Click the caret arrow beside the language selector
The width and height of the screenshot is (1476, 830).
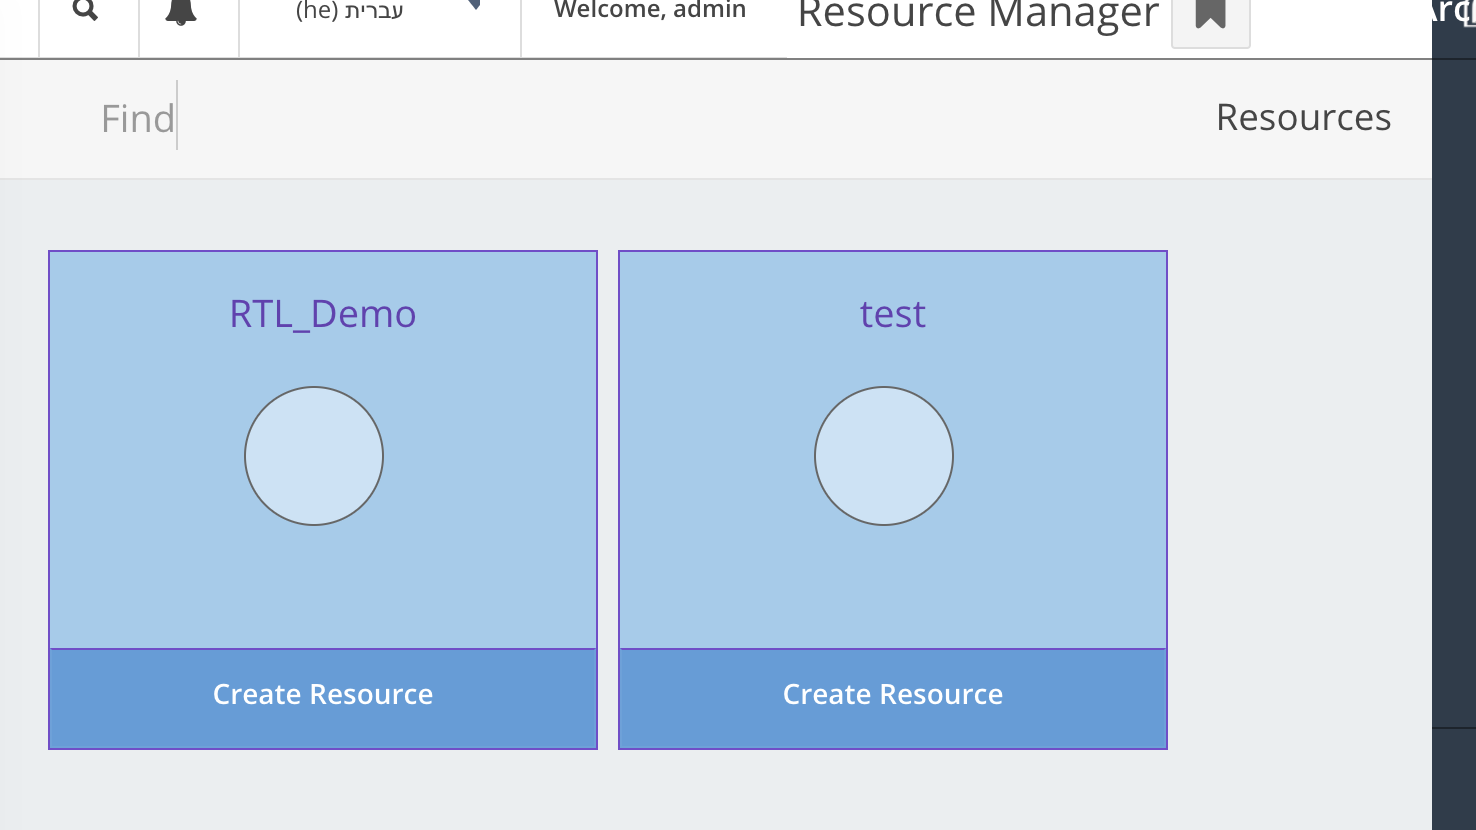[474, 5]
